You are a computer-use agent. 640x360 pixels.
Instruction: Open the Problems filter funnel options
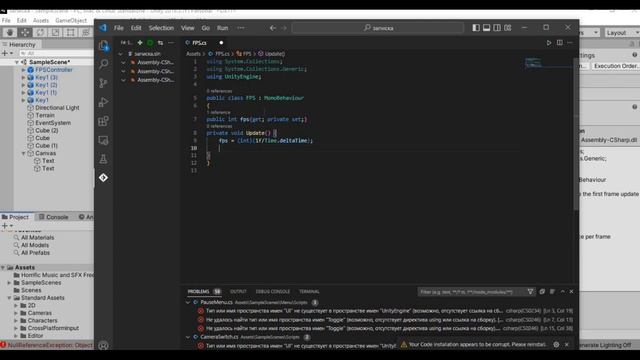pyautogui.click(x=530, y=291)
